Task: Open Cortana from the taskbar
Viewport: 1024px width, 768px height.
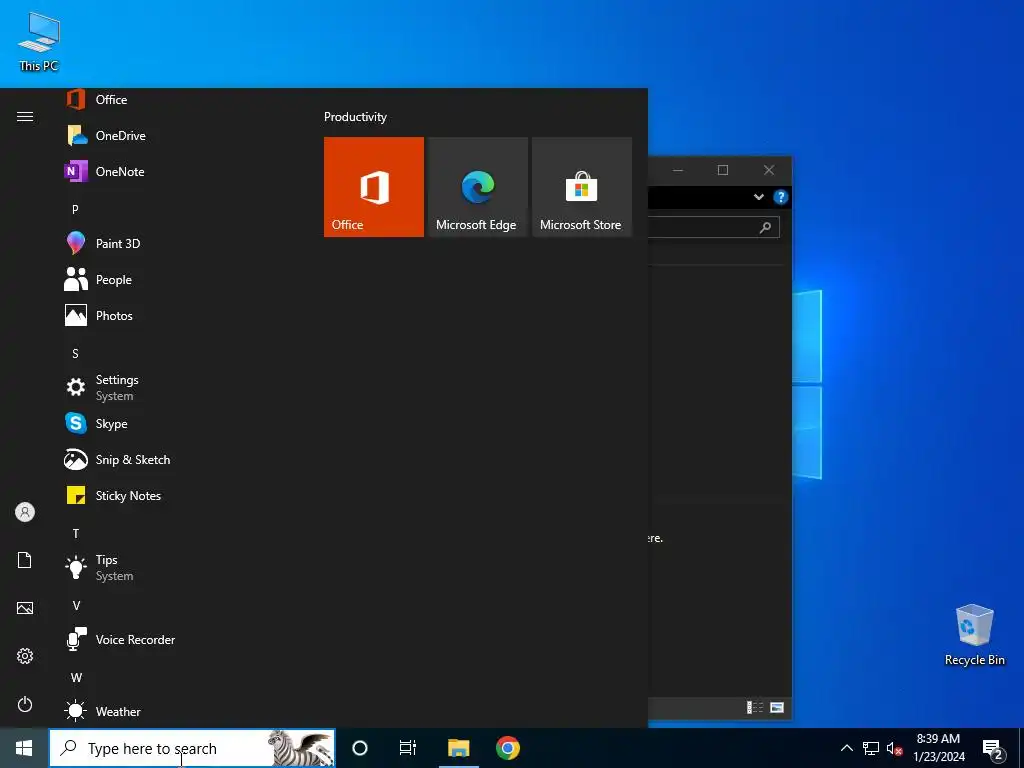Action: click(x=360, y=748)
